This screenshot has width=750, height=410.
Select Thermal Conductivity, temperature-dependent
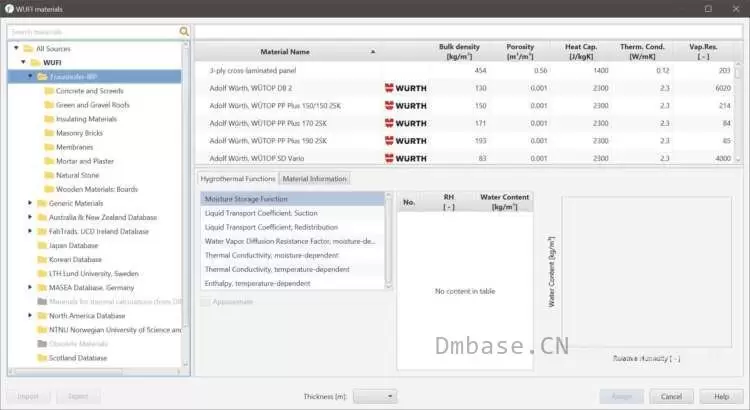point(292,269)
